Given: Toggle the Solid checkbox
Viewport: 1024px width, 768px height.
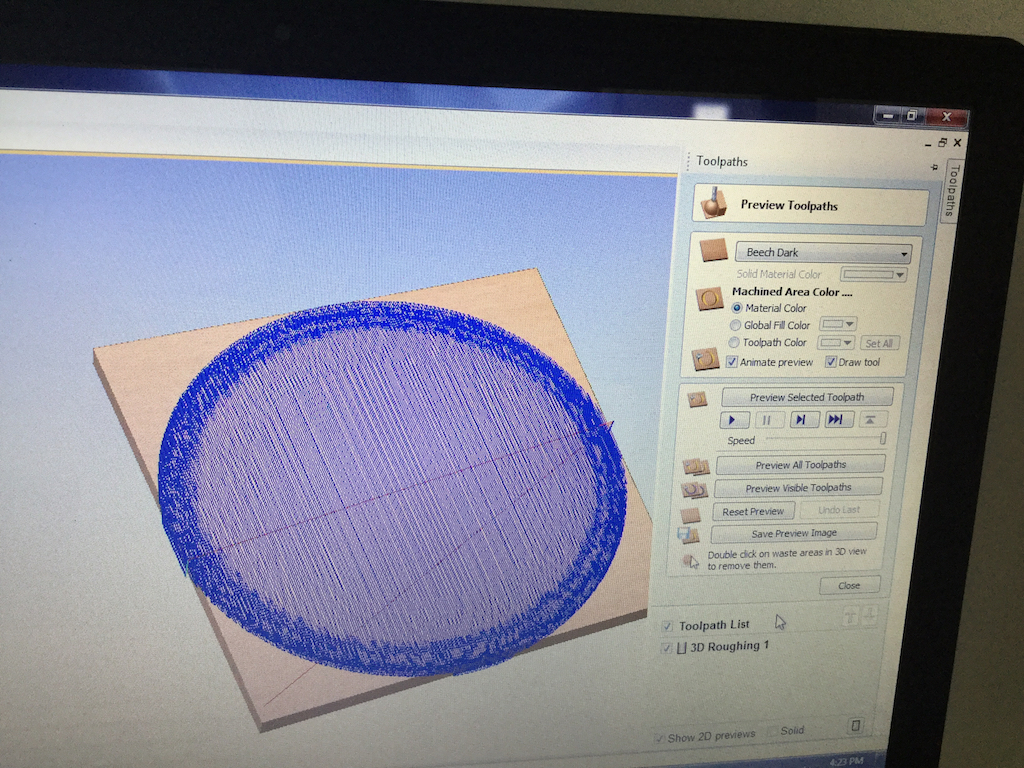Looking at the screenshot, I should [x=774, y=731].
